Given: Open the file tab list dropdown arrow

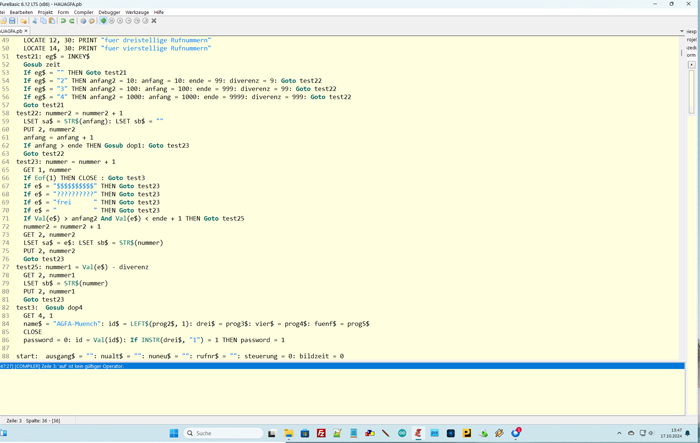Looking at the screenshot, I should pyautogui.click(x=682, y=31).
